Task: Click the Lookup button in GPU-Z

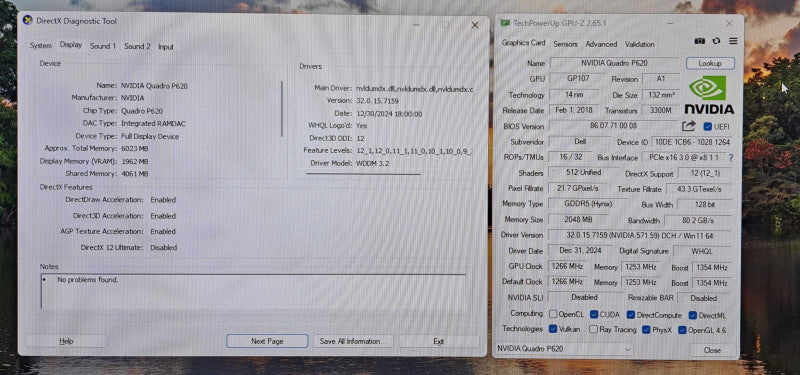Action: [710, 63]
